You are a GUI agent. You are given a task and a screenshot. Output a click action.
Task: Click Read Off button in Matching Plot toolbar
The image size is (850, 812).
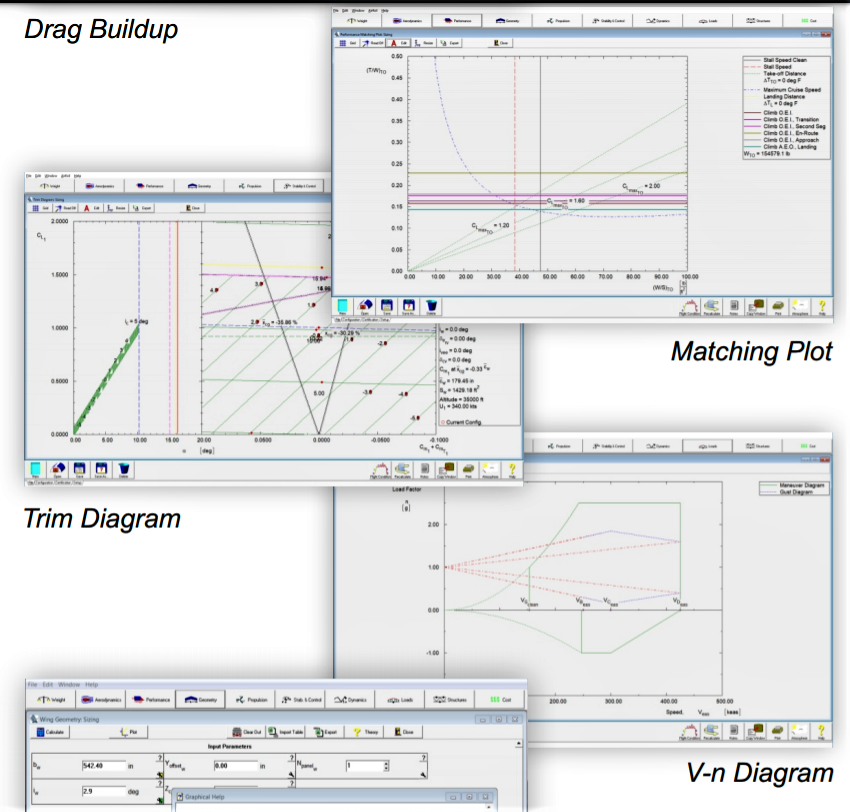[x=372, y=43]
